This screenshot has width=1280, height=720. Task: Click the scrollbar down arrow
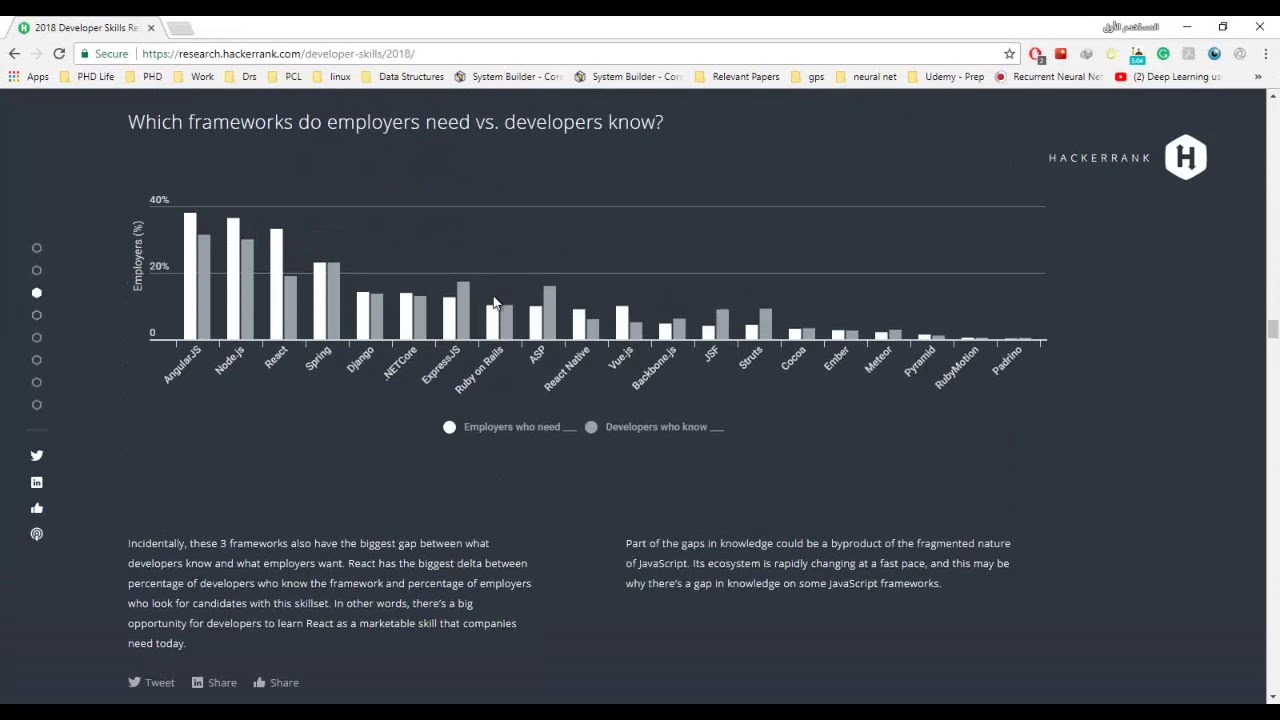pyautogui.click(x=1272, y=697)
